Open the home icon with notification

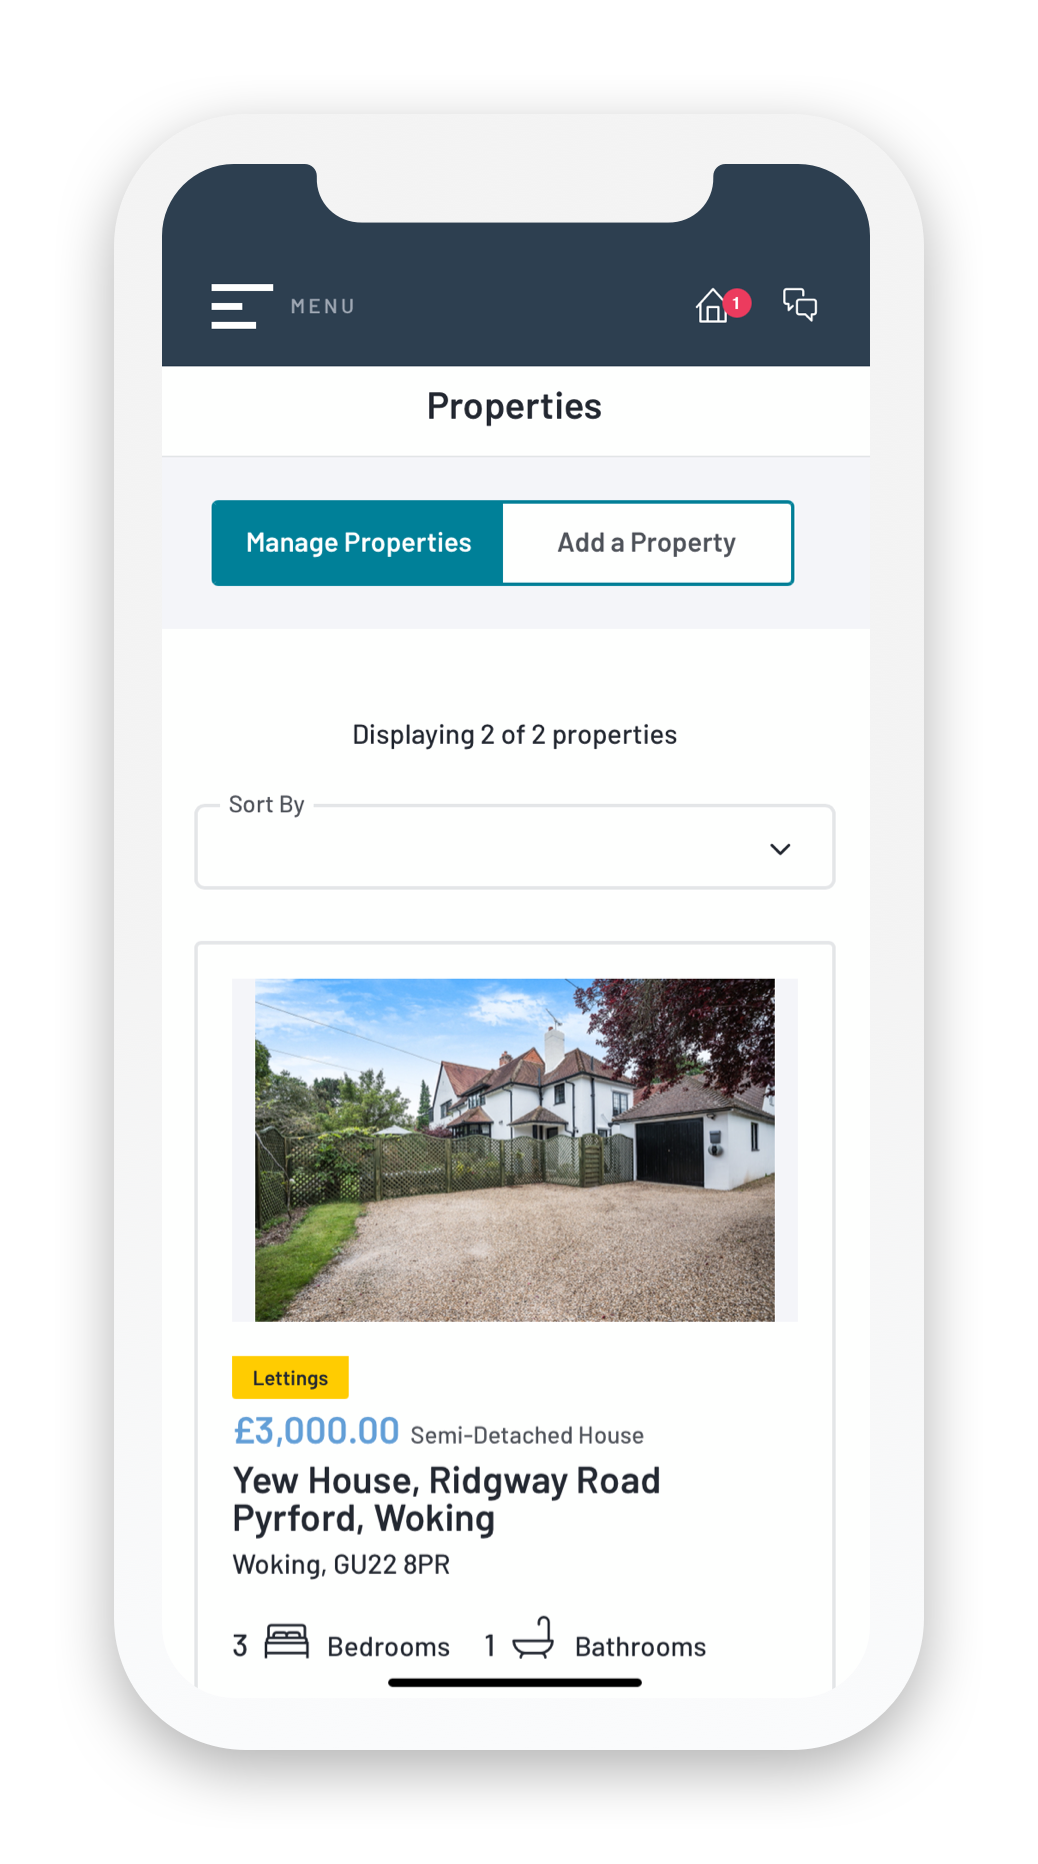[712, 306]
